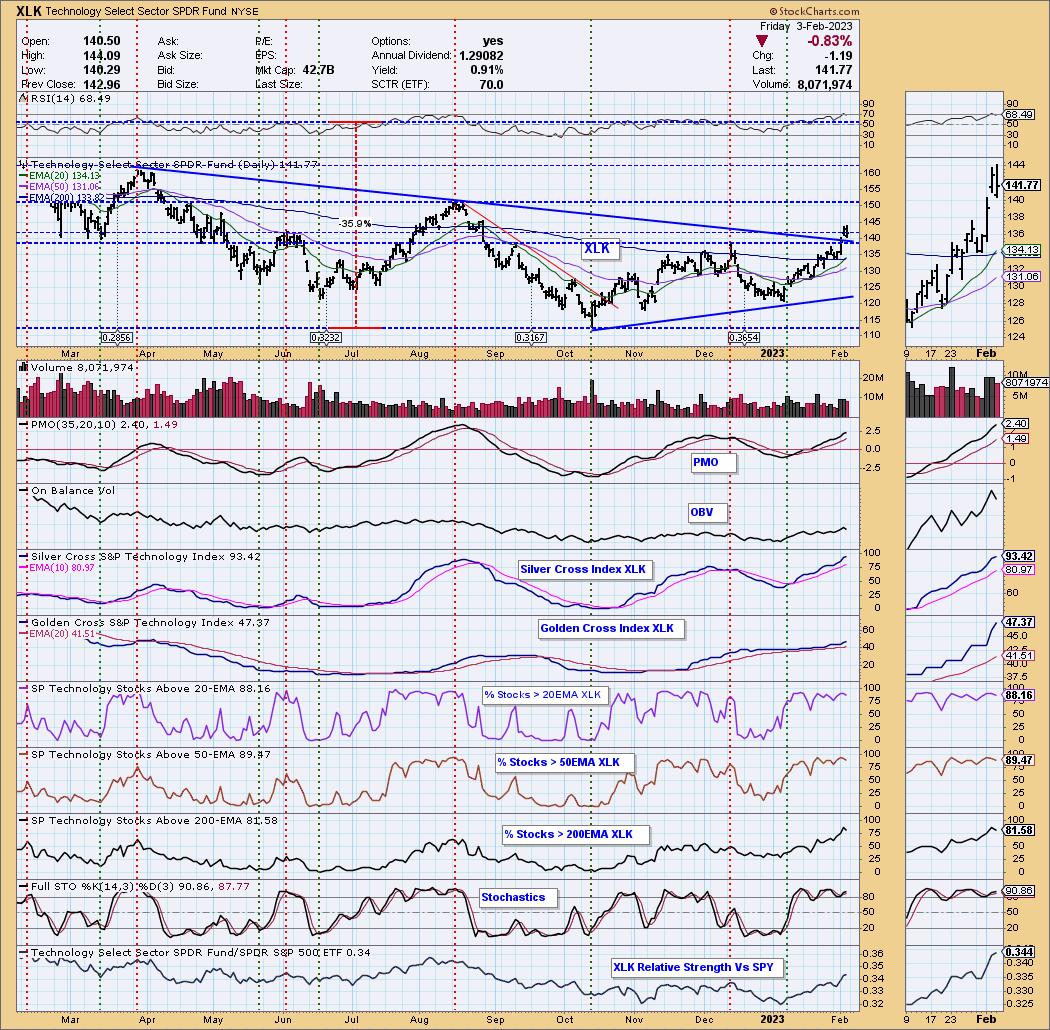Click the Golden Cross Technology Index 47.37 label

[x=150, y=623]
